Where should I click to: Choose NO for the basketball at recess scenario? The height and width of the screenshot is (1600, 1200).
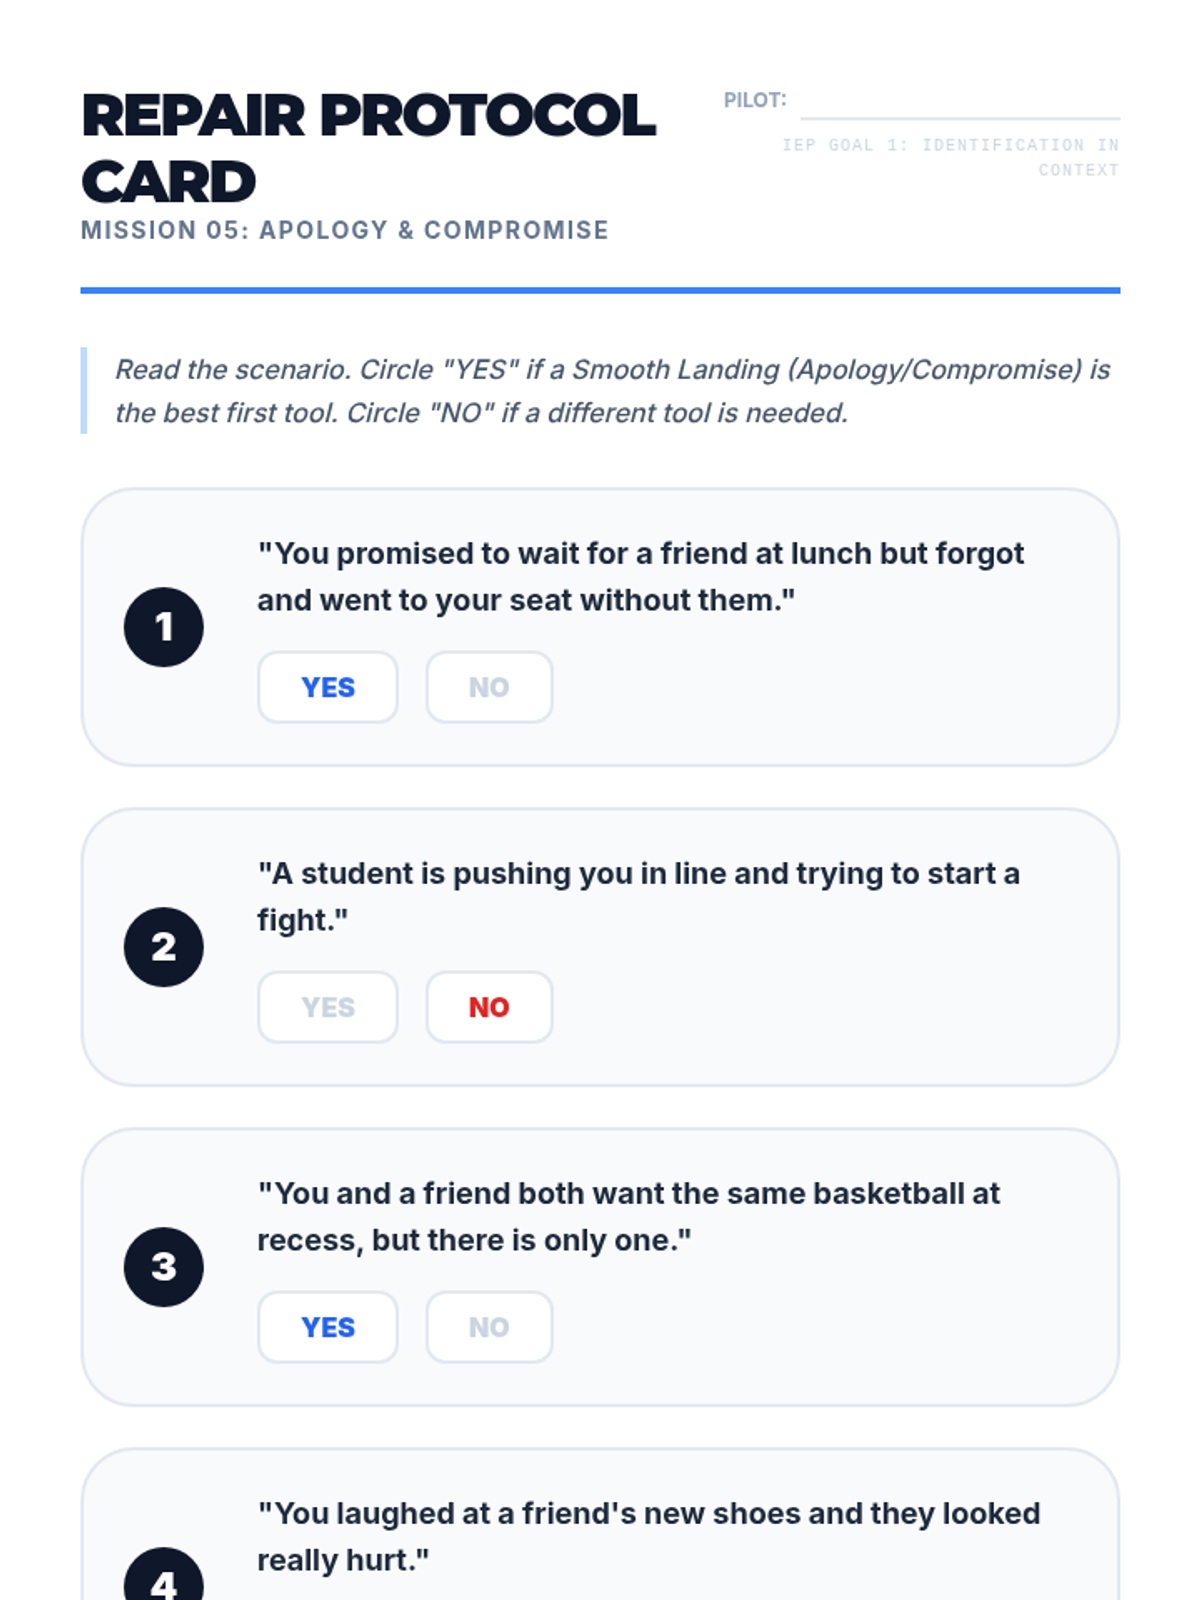point(489,1327)
